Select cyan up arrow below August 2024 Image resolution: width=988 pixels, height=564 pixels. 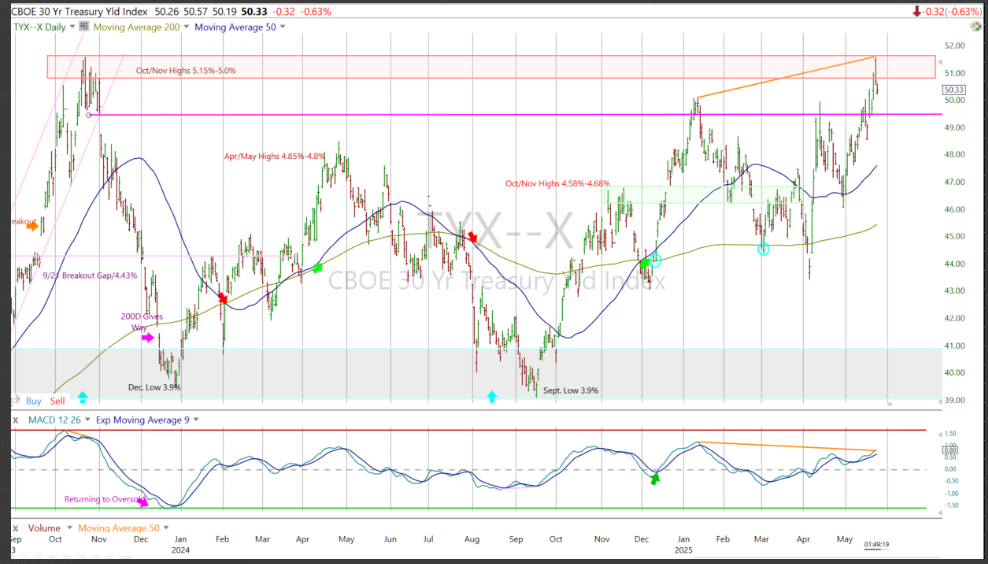pyautogui.click(x=491, y=396)
